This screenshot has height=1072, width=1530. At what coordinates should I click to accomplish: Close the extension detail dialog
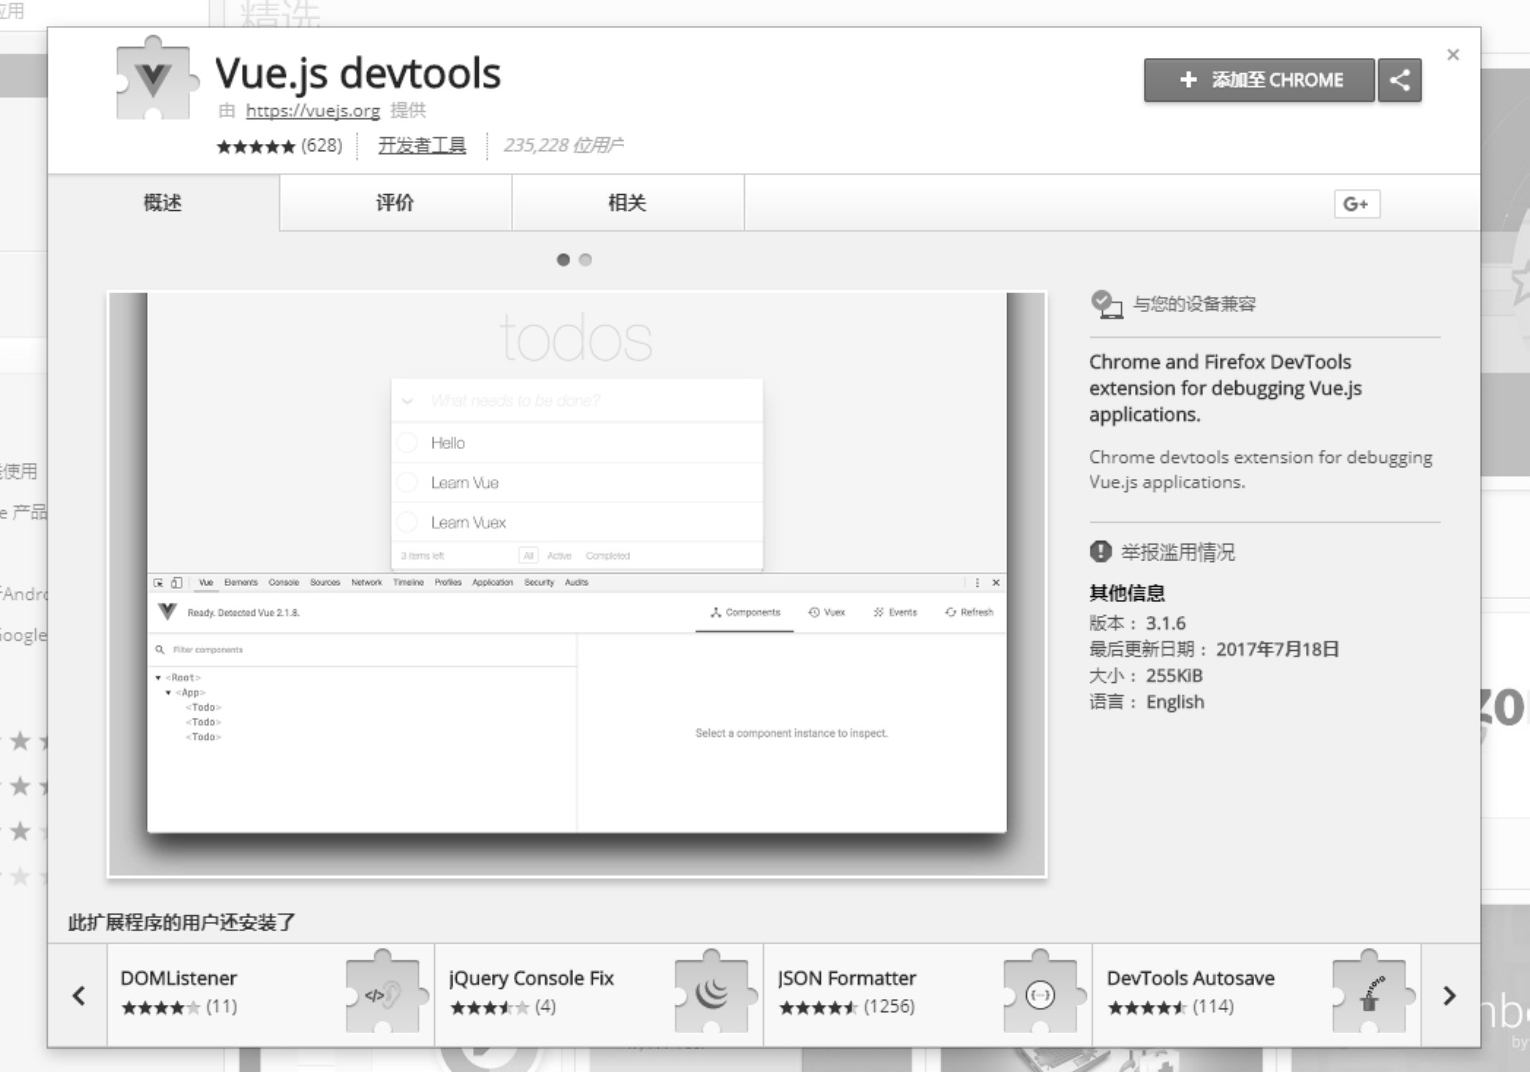tap(1453, 55)
